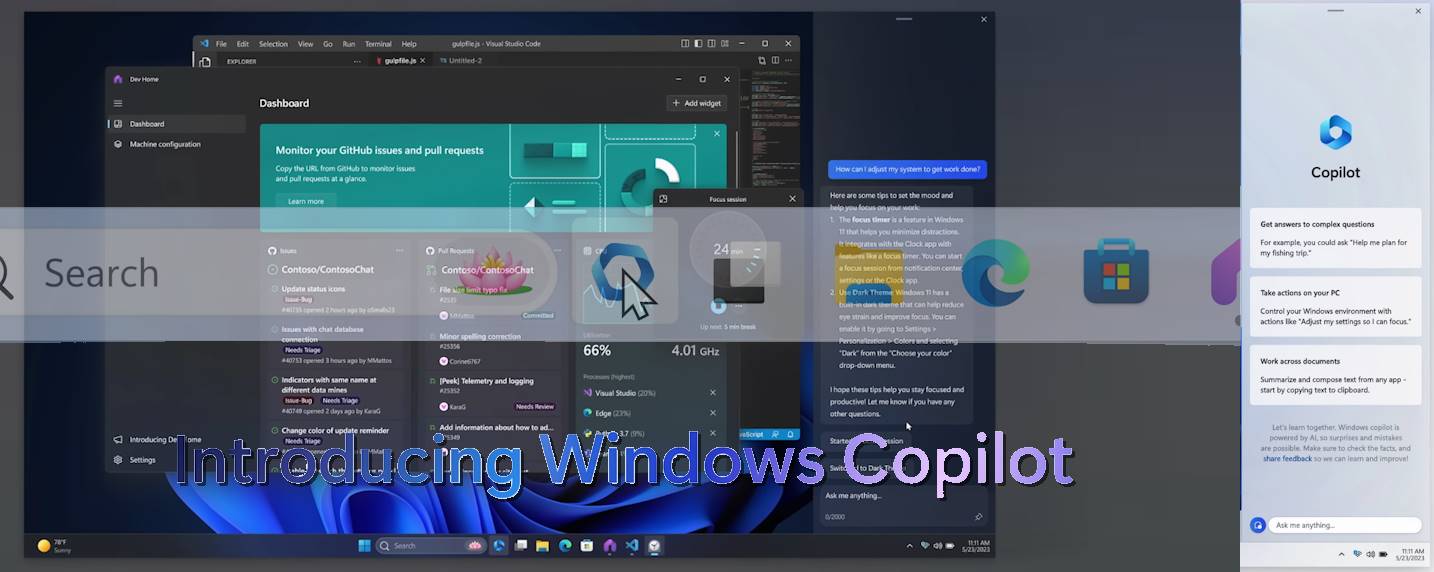The width and height of the screenshot is (1434, 572).
Task: Select Dashboard in Dev Home sidebar
Action: 177,124
